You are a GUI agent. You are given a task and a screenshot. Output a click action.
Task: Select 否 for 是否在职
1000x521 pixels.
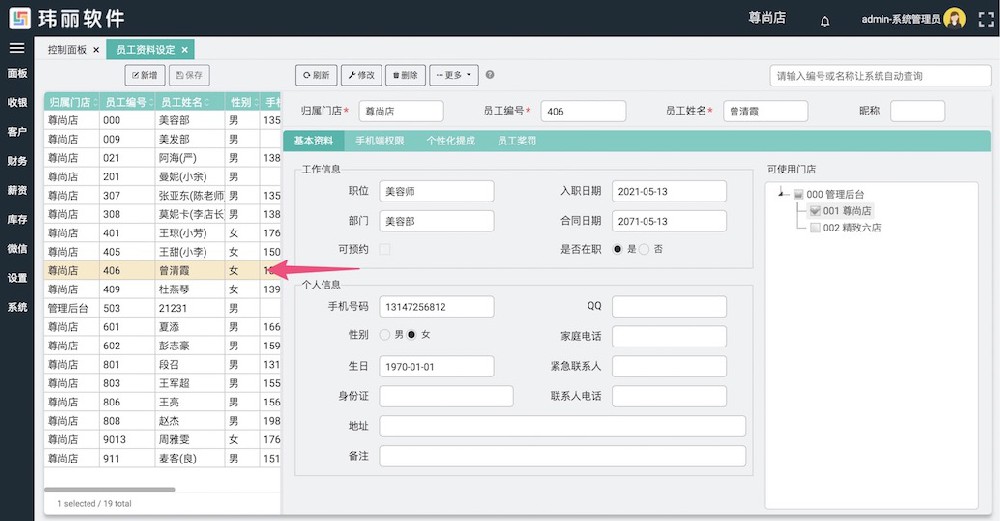[x=644, y=249]
